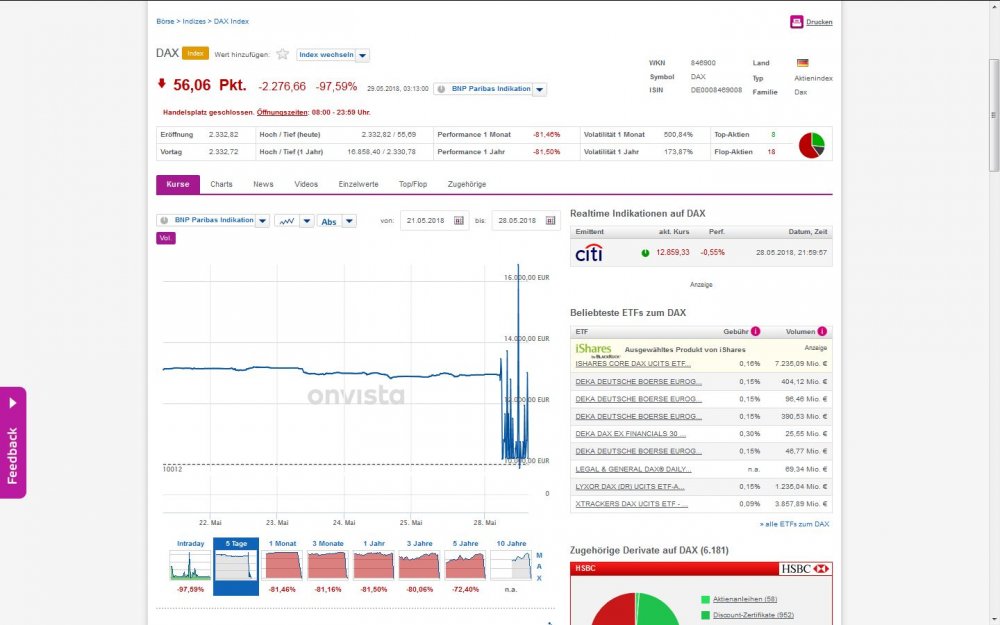
Task: Click the Gebühr info icon
Action: pyautogui.click(x=755, y=331)
